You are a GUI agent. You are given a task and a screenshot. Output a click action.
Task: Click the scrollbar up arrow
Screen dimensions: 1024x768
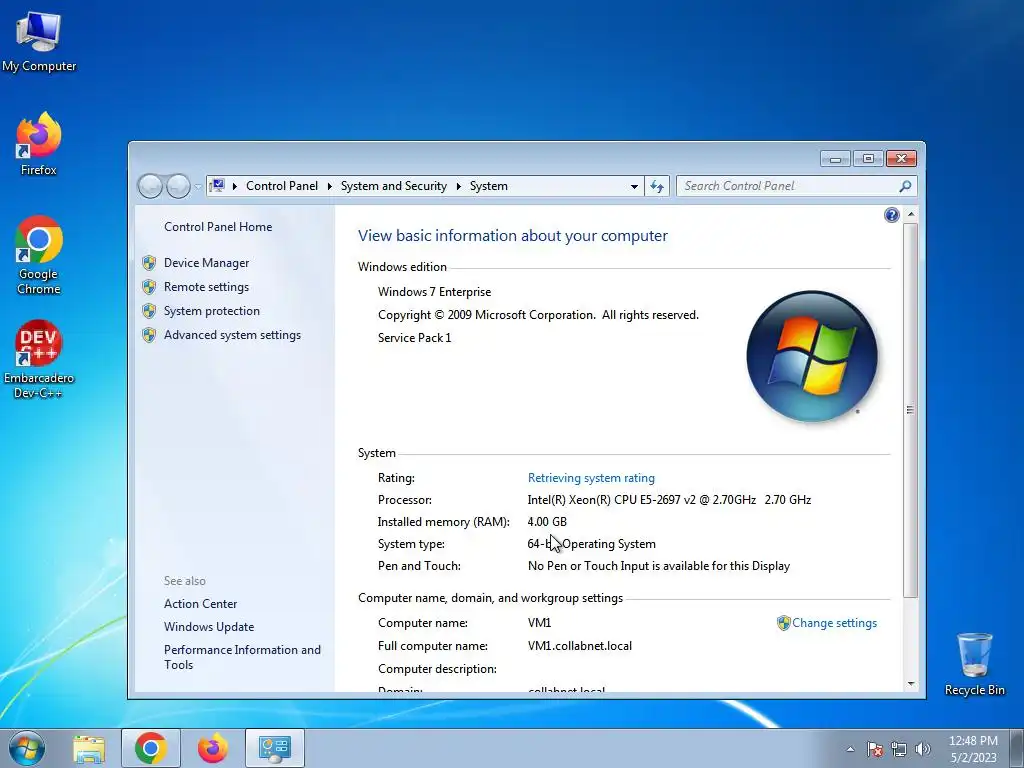(910, 214)
